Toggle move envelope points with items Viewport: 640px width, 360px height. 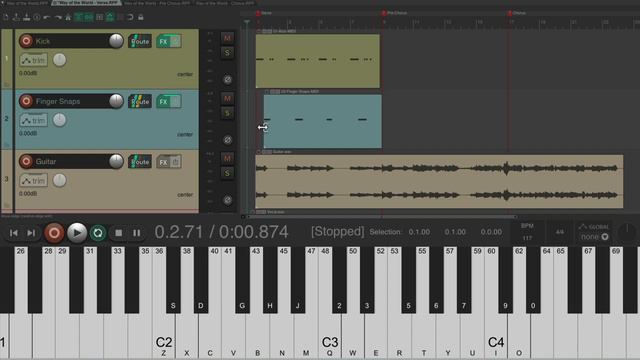click(x=109, y=17)
